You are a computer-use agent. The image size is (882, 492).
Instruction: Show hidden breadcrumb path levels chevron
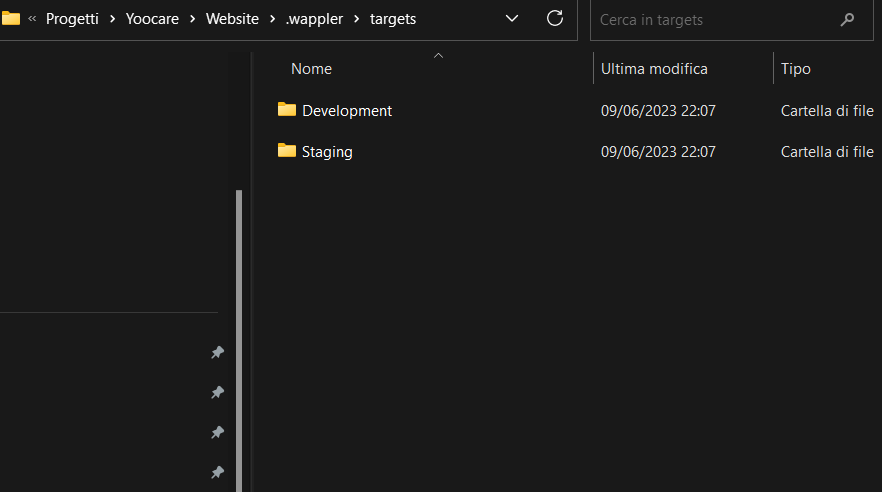click(32, 19)
